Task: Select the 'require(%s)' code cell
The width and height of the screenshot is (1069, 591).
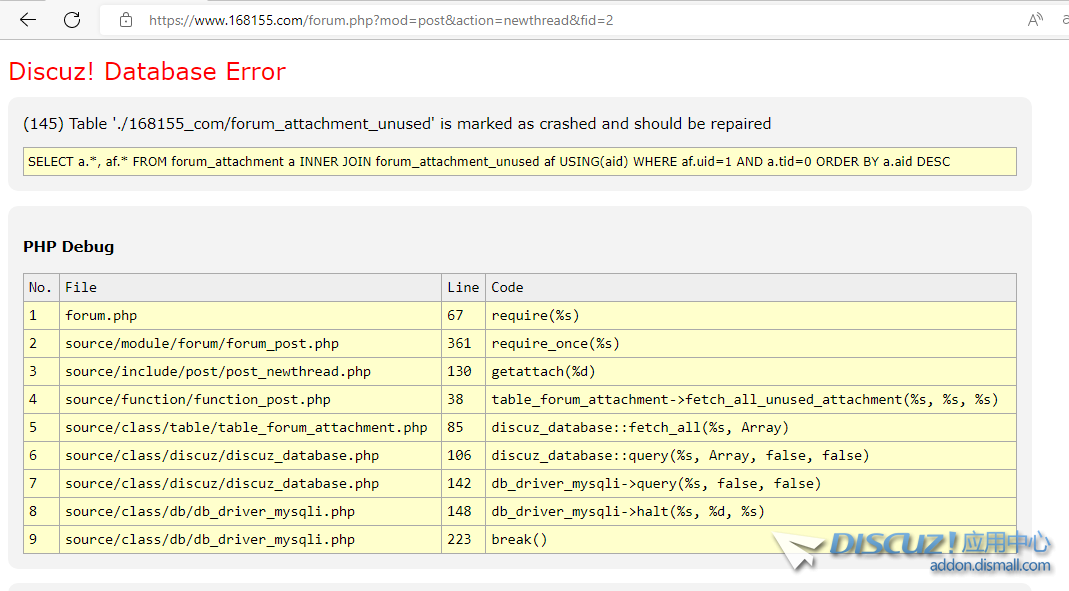Action: point(751,316)
